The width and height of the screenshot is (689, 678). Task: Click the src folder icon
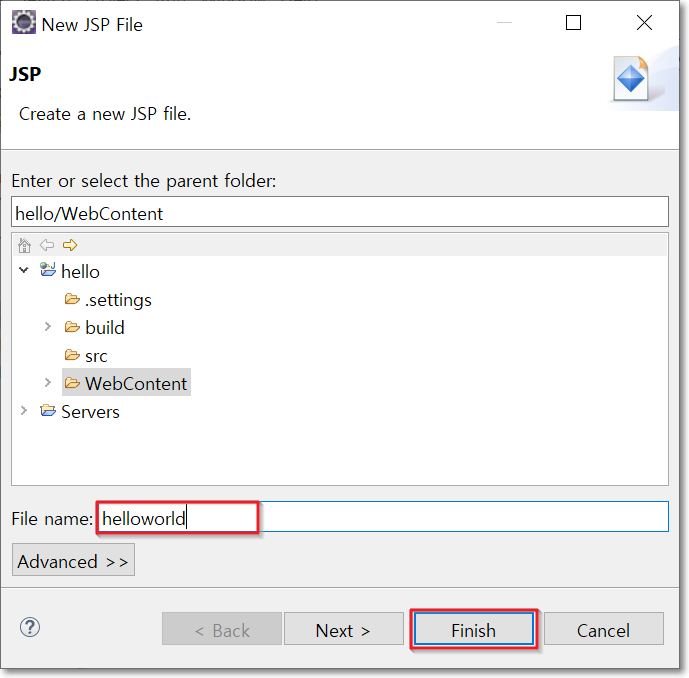72,355
